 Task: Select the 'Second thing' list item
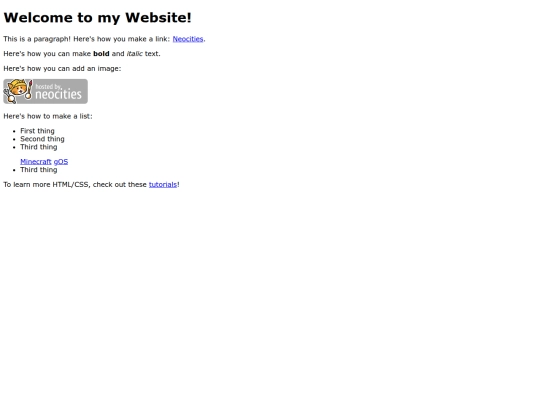point(42,139)
